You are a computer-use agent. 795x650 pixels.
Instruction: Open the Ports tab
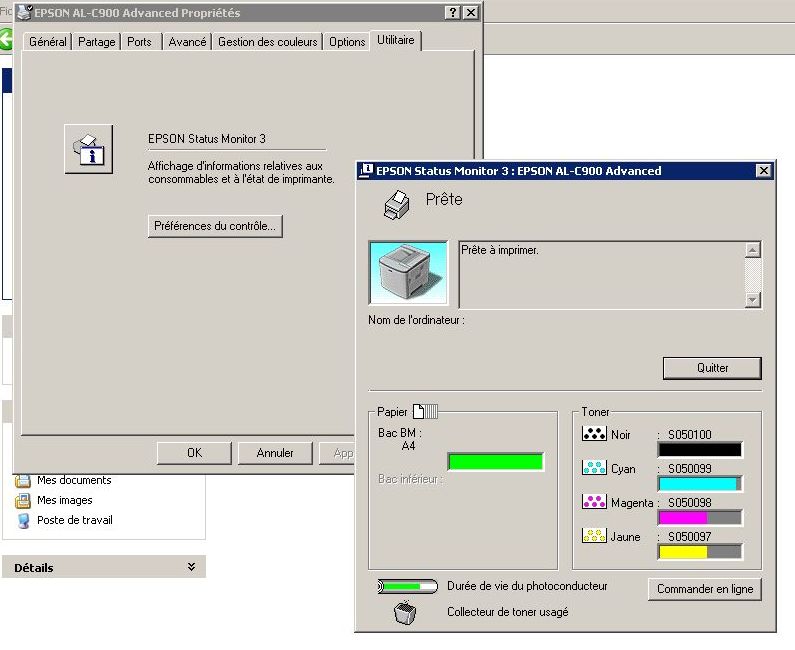(139, 42)
